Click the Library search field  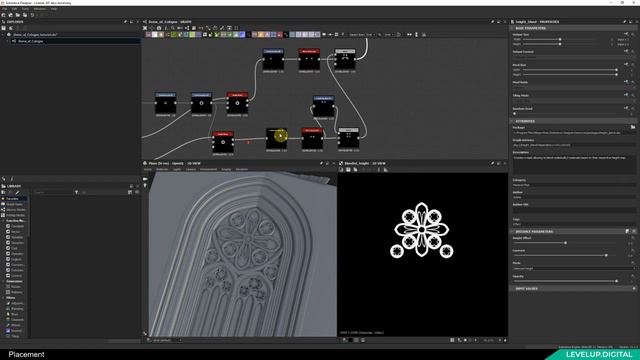(x=53, y=192)
